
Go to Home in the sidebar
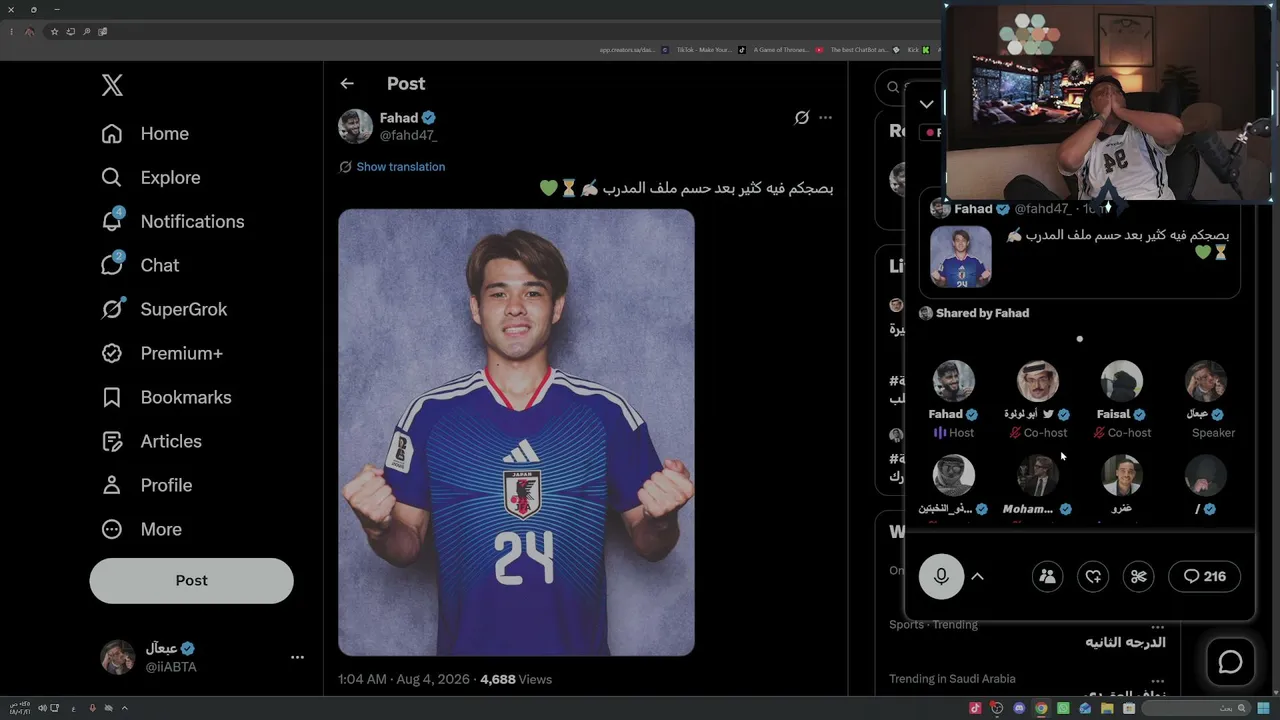[145, 133]
